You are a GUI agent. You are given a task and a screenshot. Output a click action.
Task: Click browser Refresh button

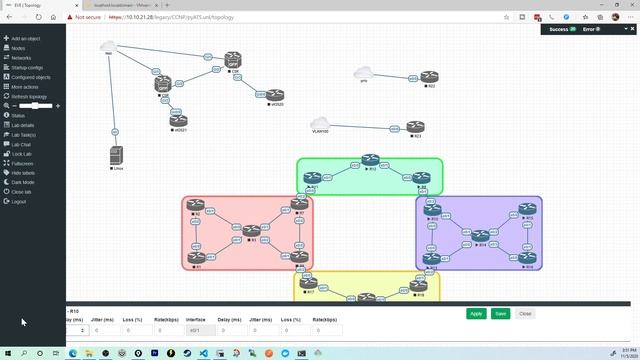pos(38,17)
